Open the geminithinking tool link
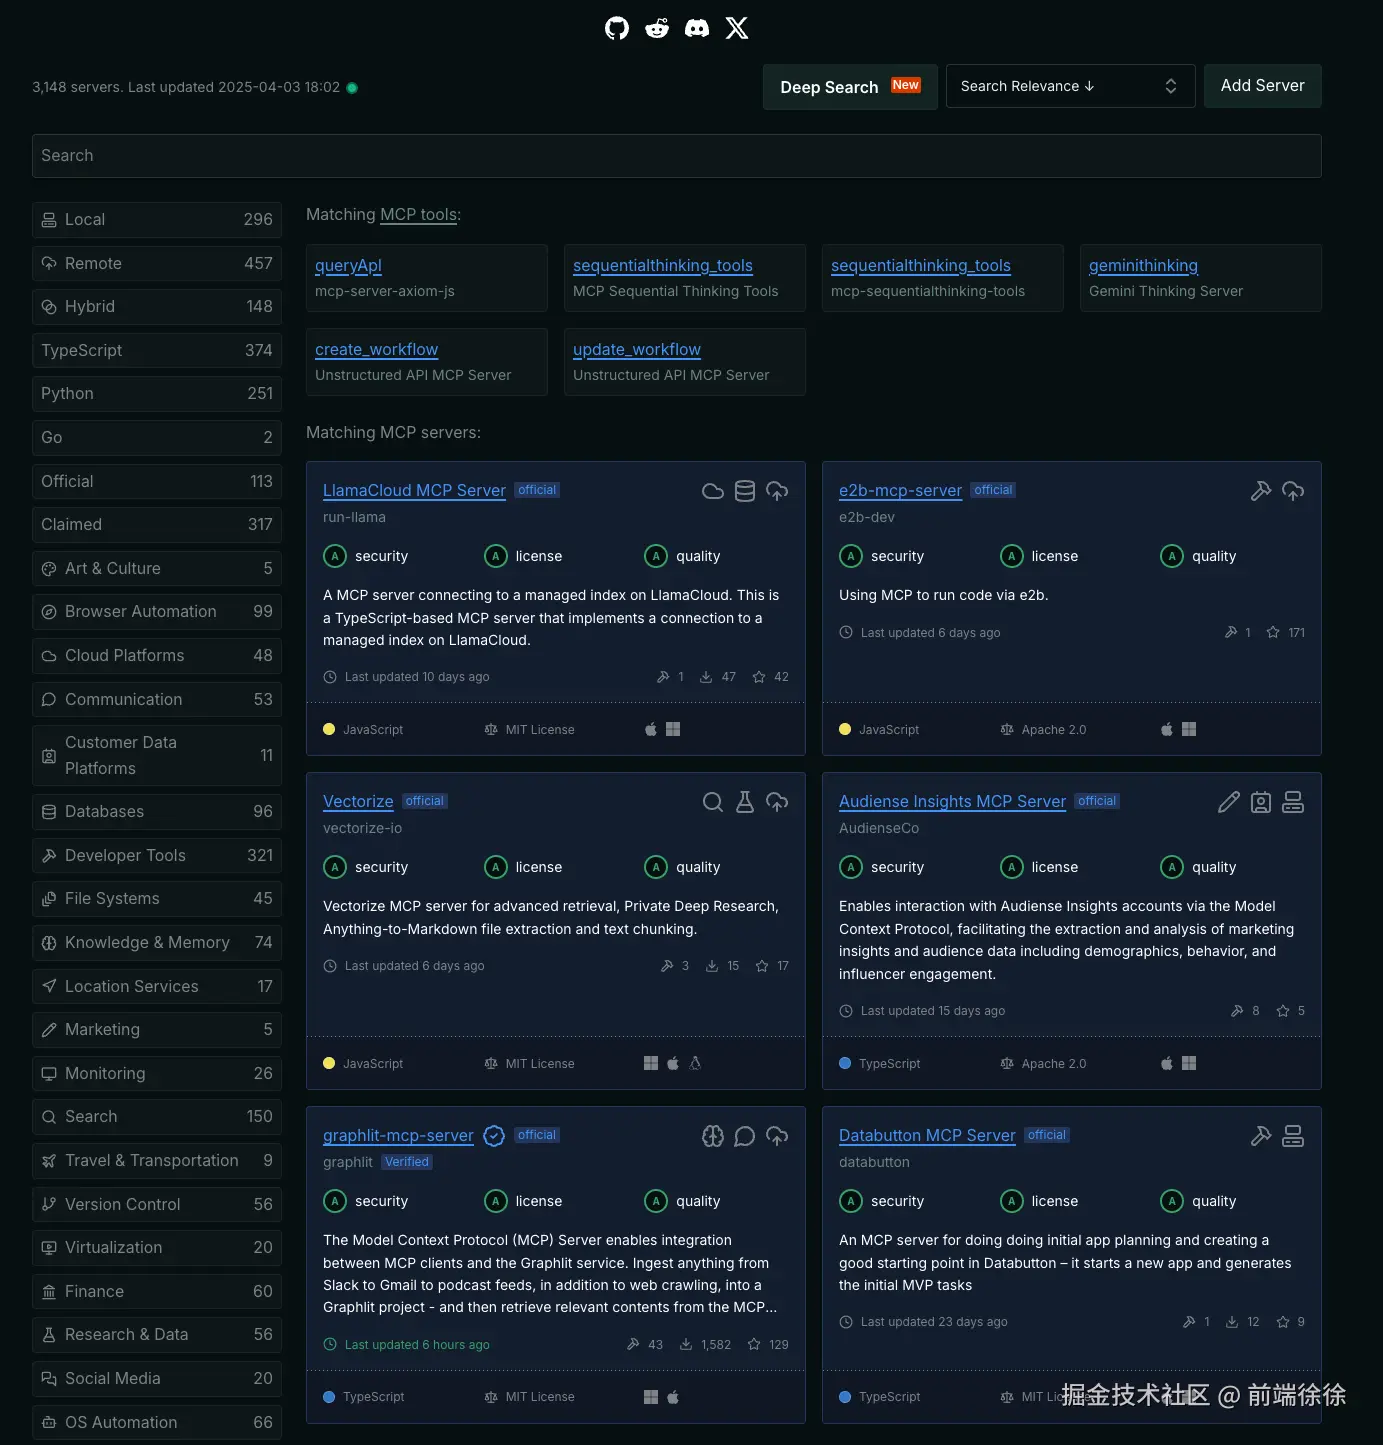The width and height of the screenshot is (1383, 1445). pos(1143,266)
